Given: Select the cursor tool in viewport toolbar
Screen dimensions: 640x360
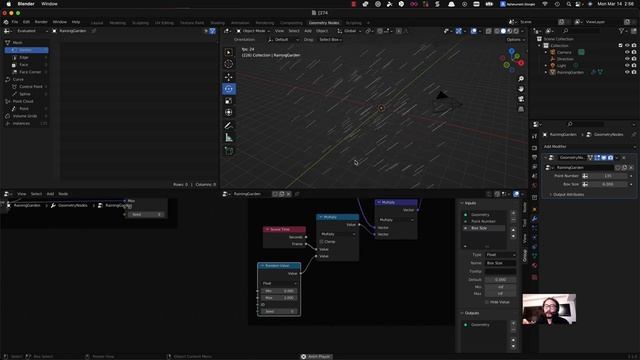Looking at the screenshot, I should point(229,64).
